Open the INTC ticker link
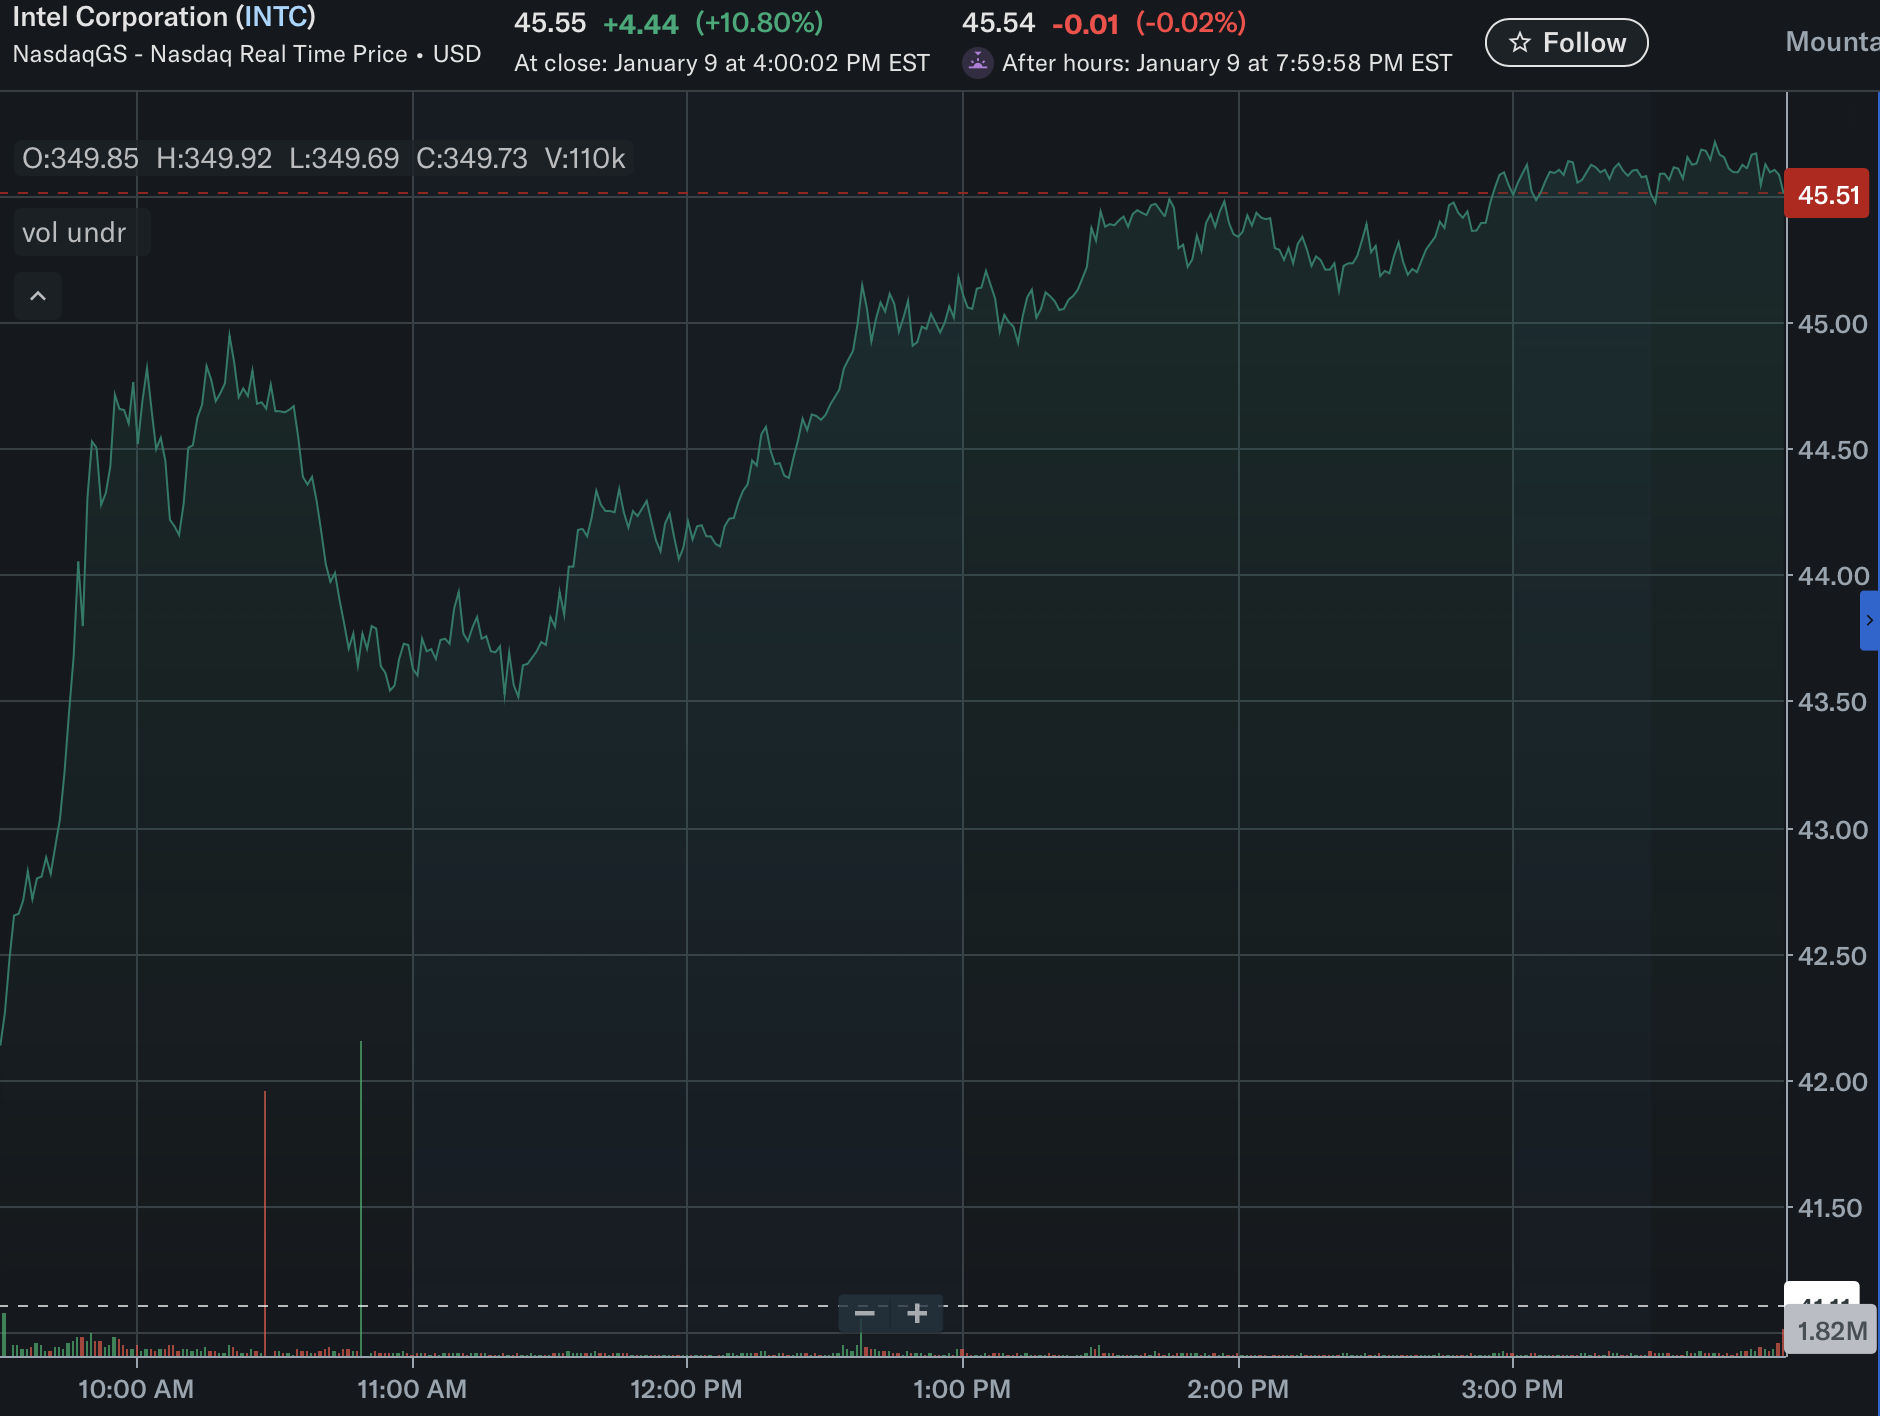This screenshot has width=1880, height=1416. (x=276, y=17)
